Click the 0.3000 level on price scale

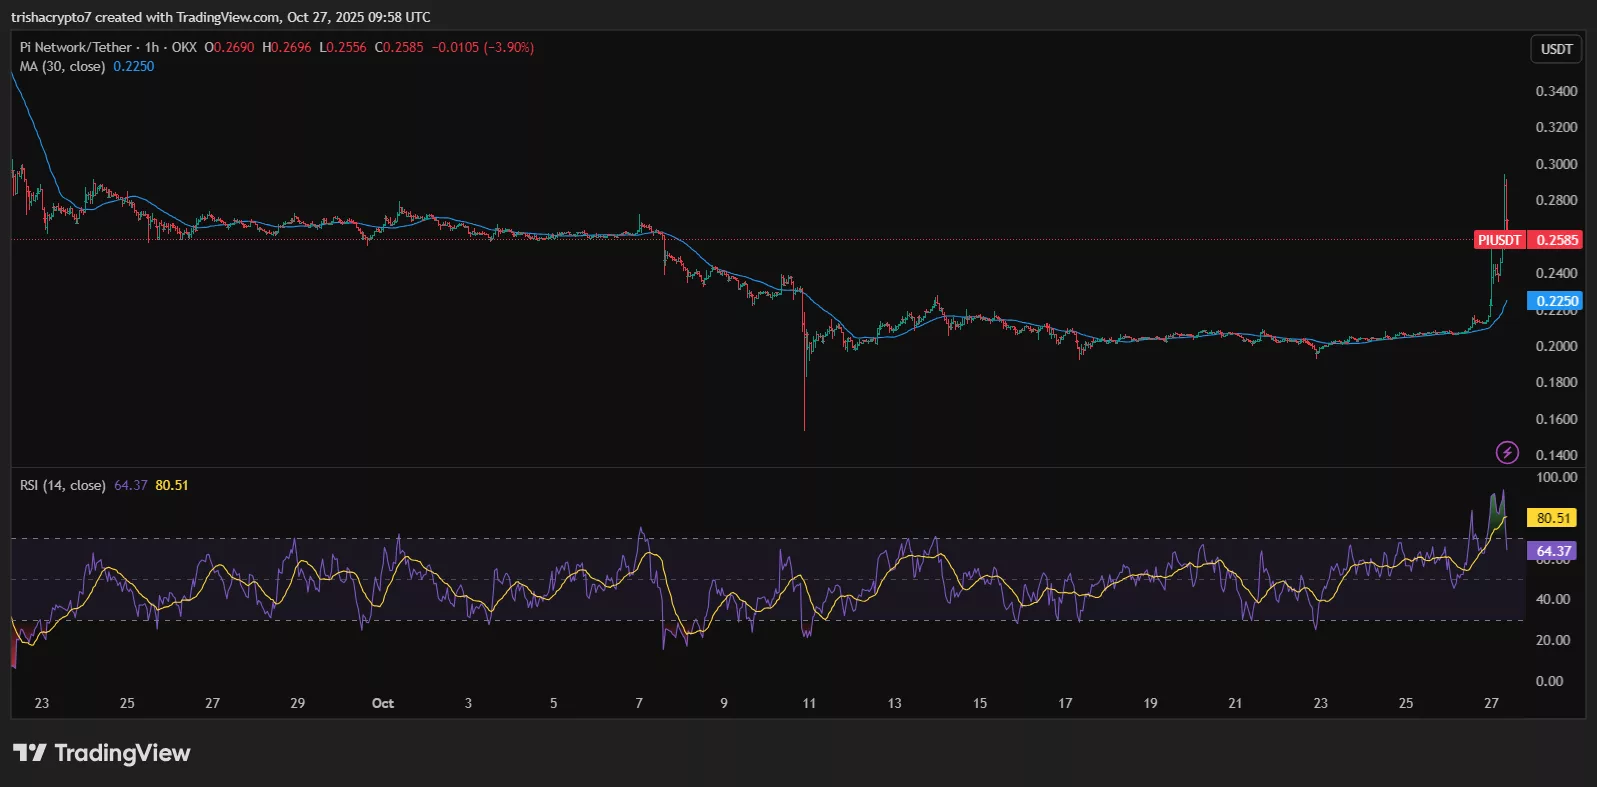[x=1556, y=164]
